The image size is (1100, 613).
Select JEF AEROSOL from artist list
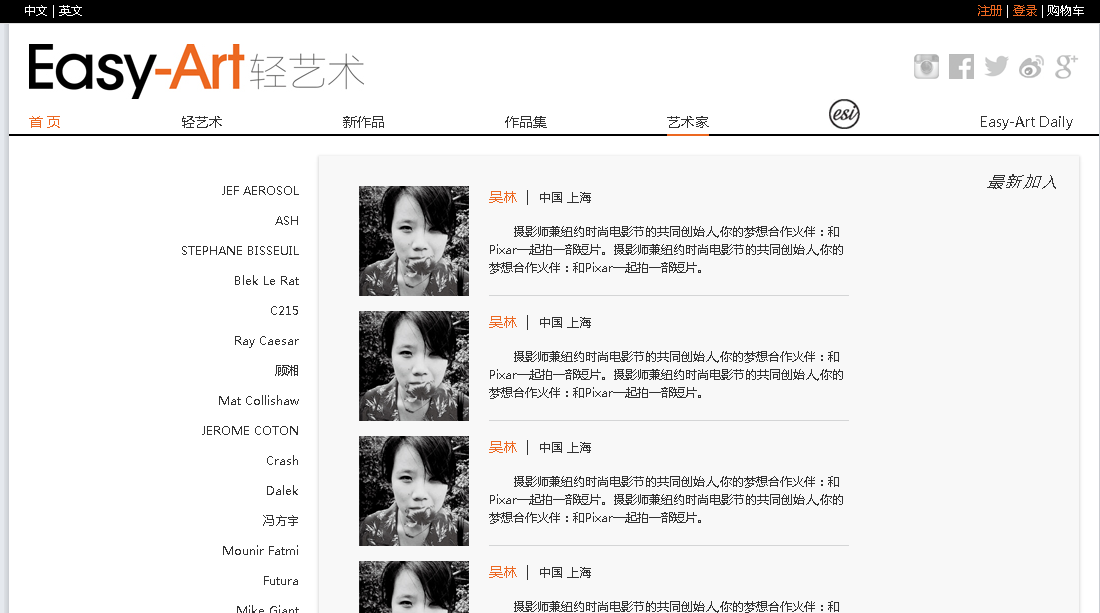click(x=260, y=191)
